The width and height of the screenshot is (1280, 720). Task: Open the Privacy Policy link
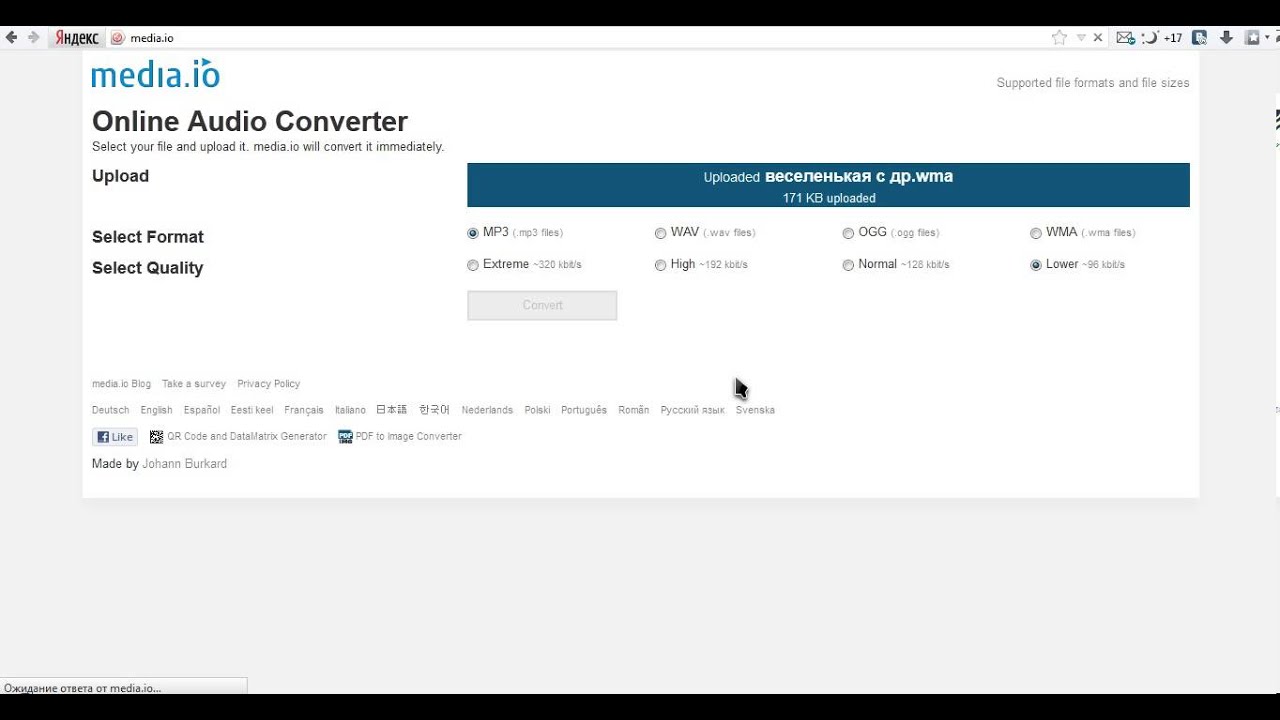(268, 384)
